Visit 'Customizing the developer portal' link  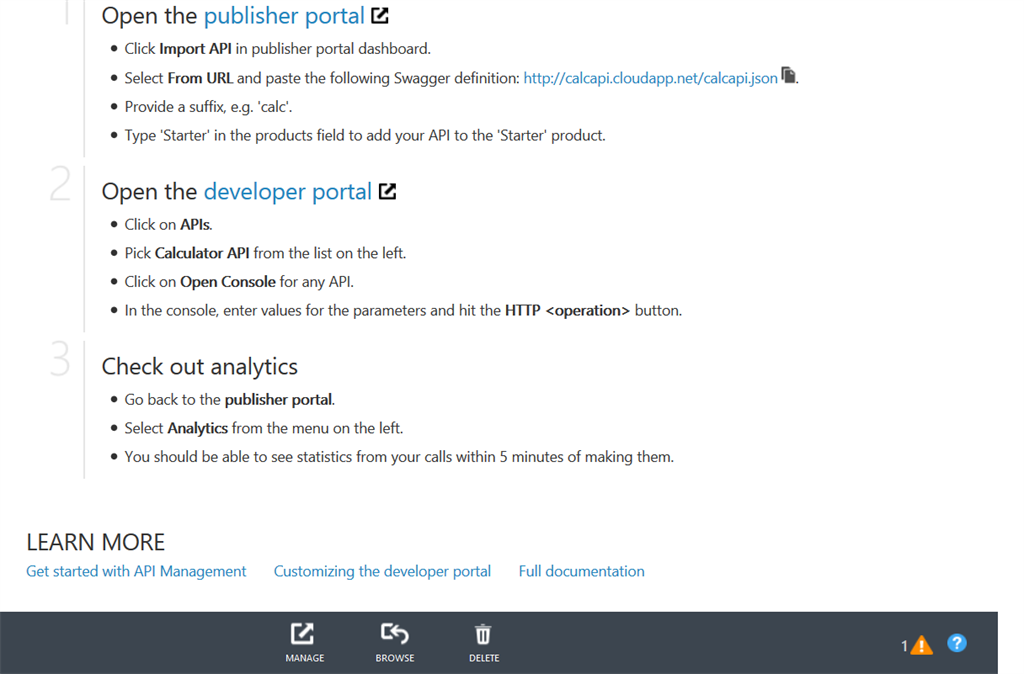pos(382,571)
